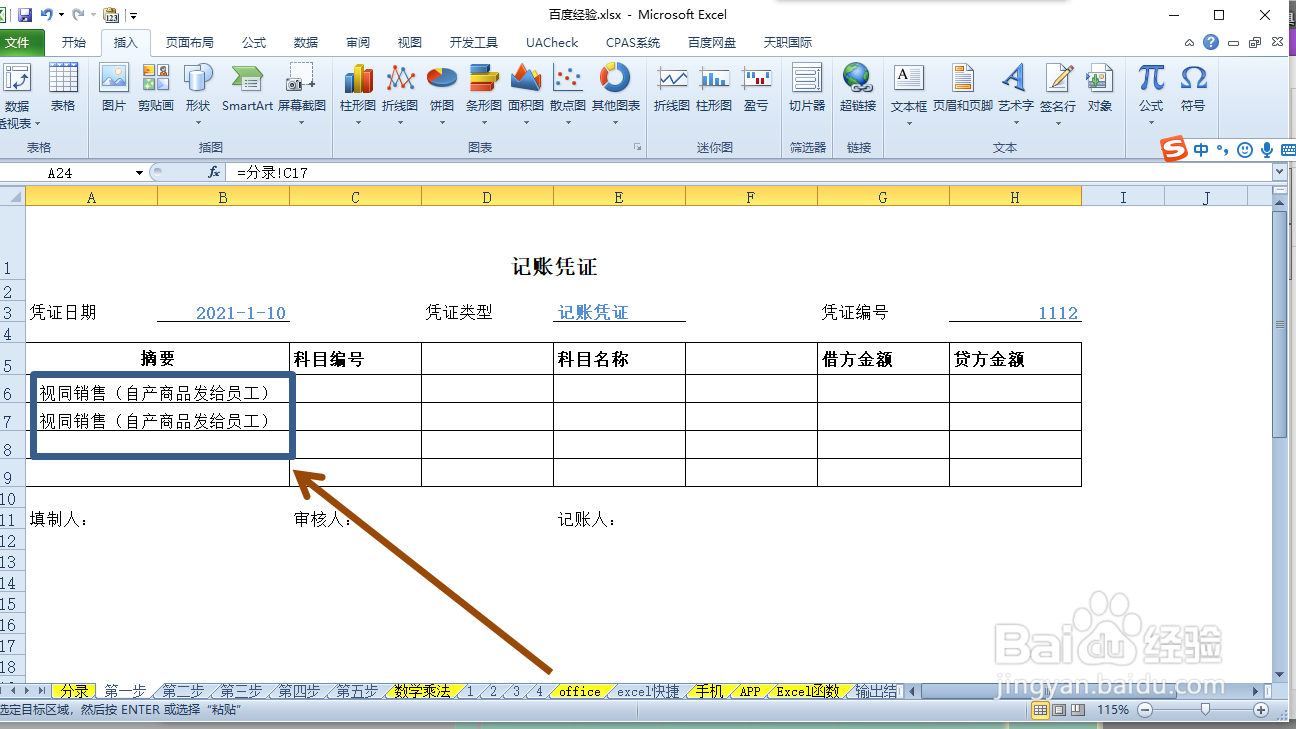The height and width of the screenshot is (729, 1296).
Task: Insert a SmartArt graphic
Action: click(x=247, y=88)
